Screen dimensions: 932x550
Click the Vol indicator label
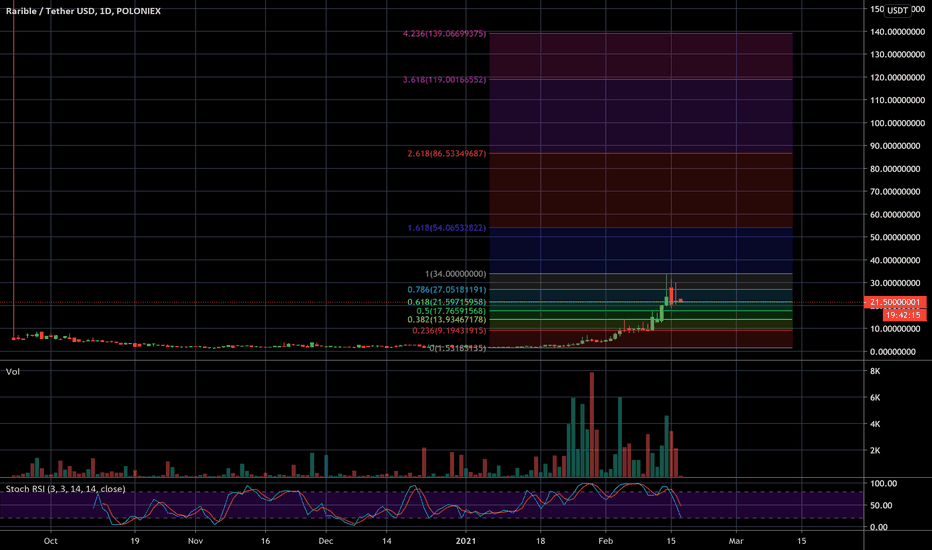(12, 372)
